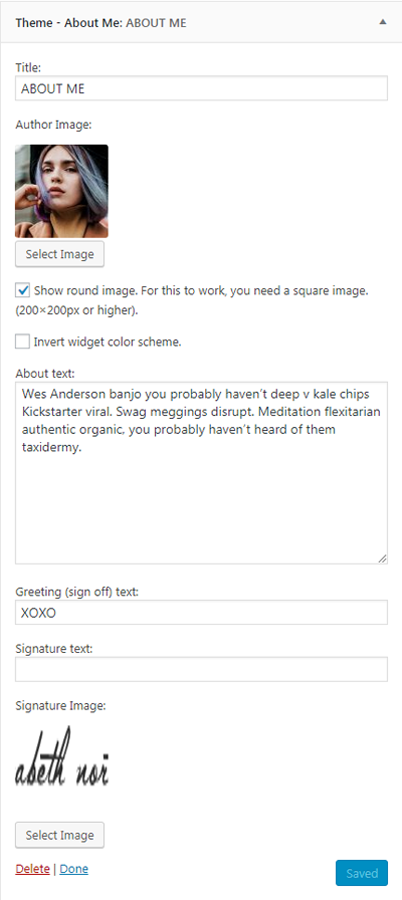Delete this widget via Delete link
The height and width of the screenshot is (900, 402).
(33, 869)
